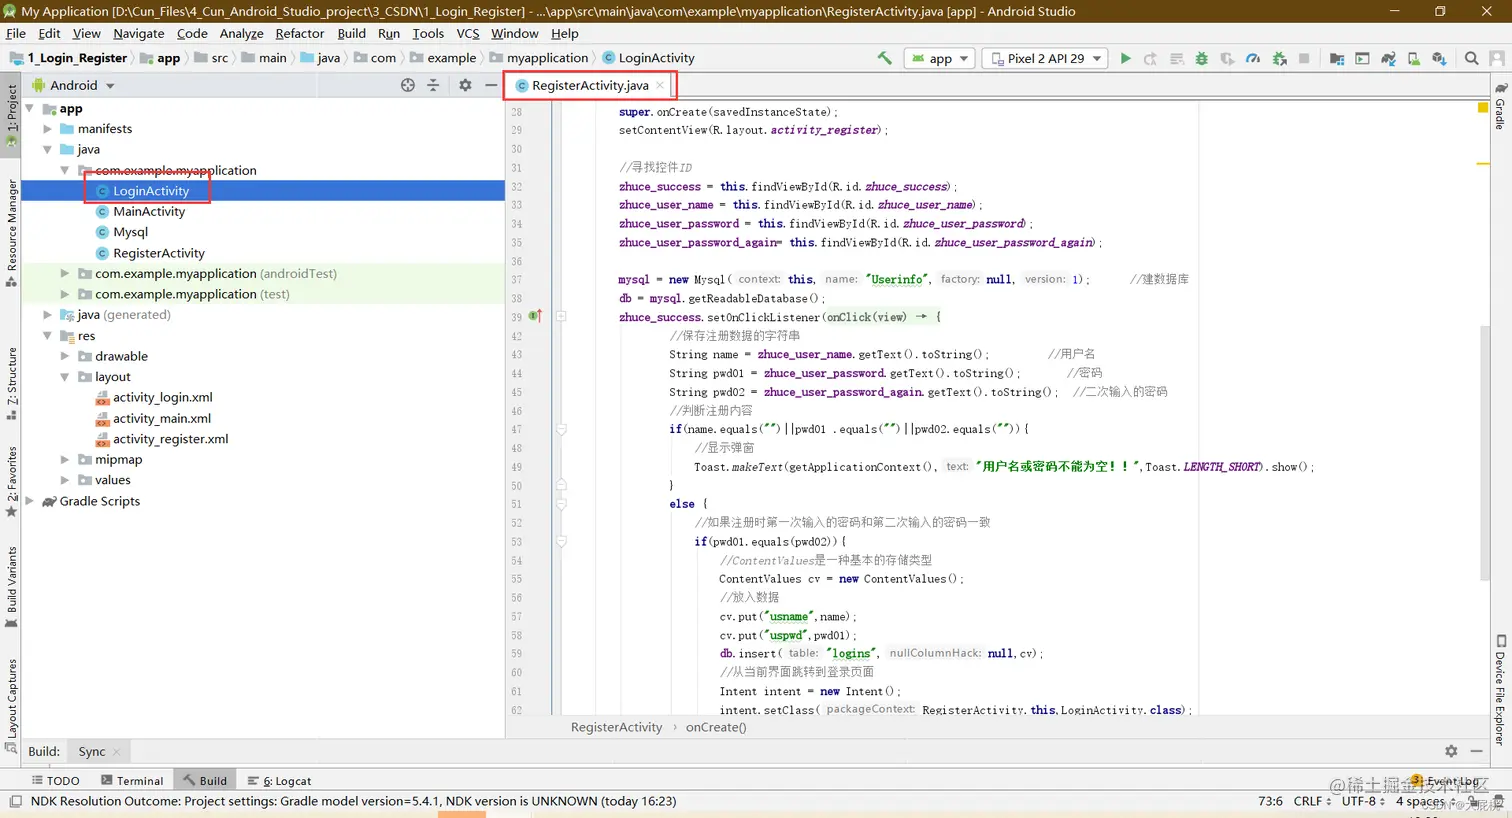This screenshot has width=1512, height=818.
Task: Open the Resource Manager side panel
Action: 11,233
